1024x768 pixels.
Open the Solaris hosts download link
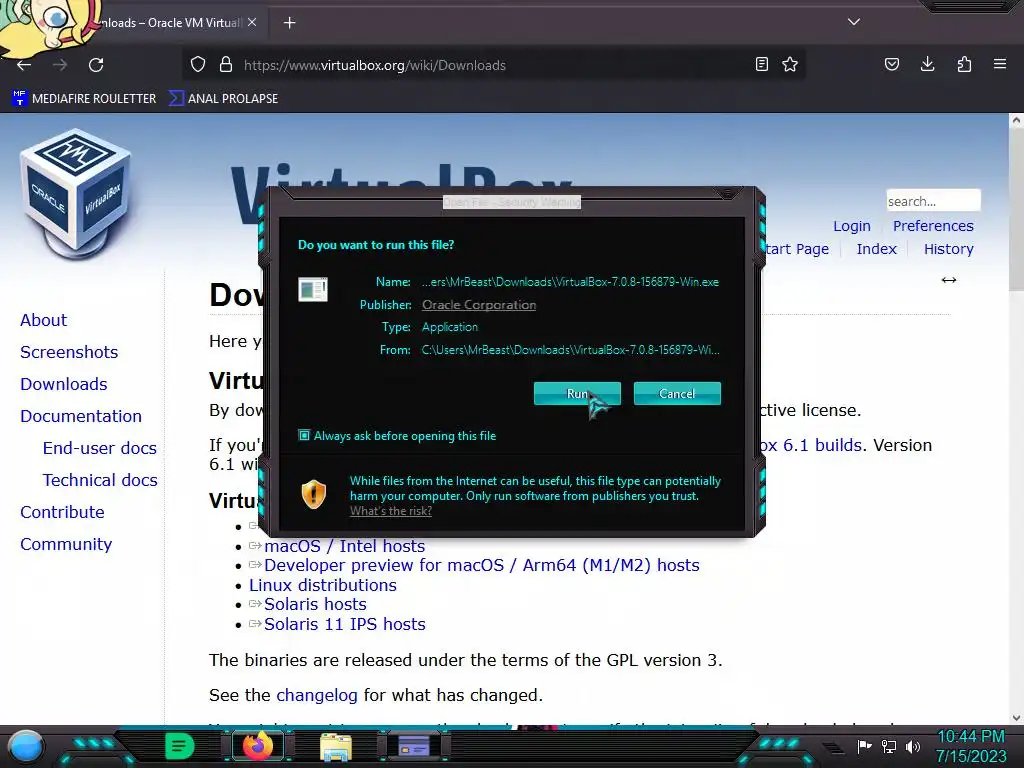pyautogui.click(x=315, y=604)
